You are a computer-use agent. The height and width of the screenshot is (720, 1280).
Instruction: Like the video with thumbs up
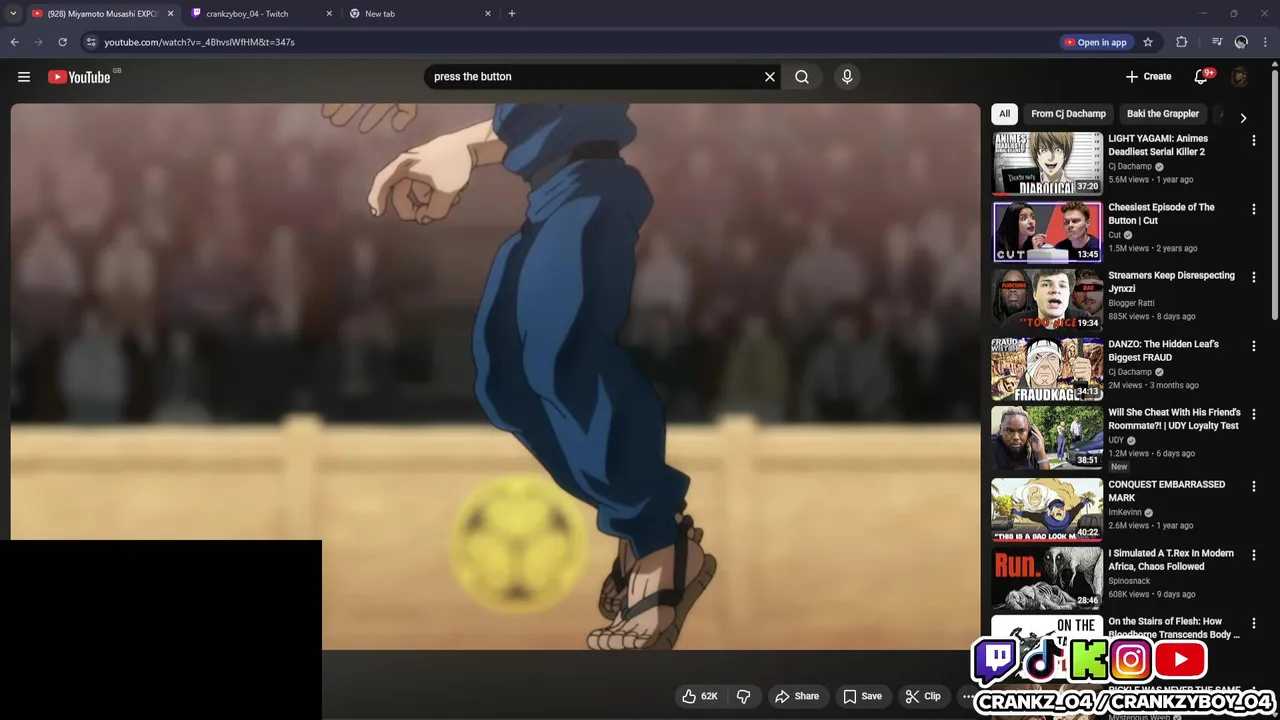pyautogui.click(x=700, y=696)
